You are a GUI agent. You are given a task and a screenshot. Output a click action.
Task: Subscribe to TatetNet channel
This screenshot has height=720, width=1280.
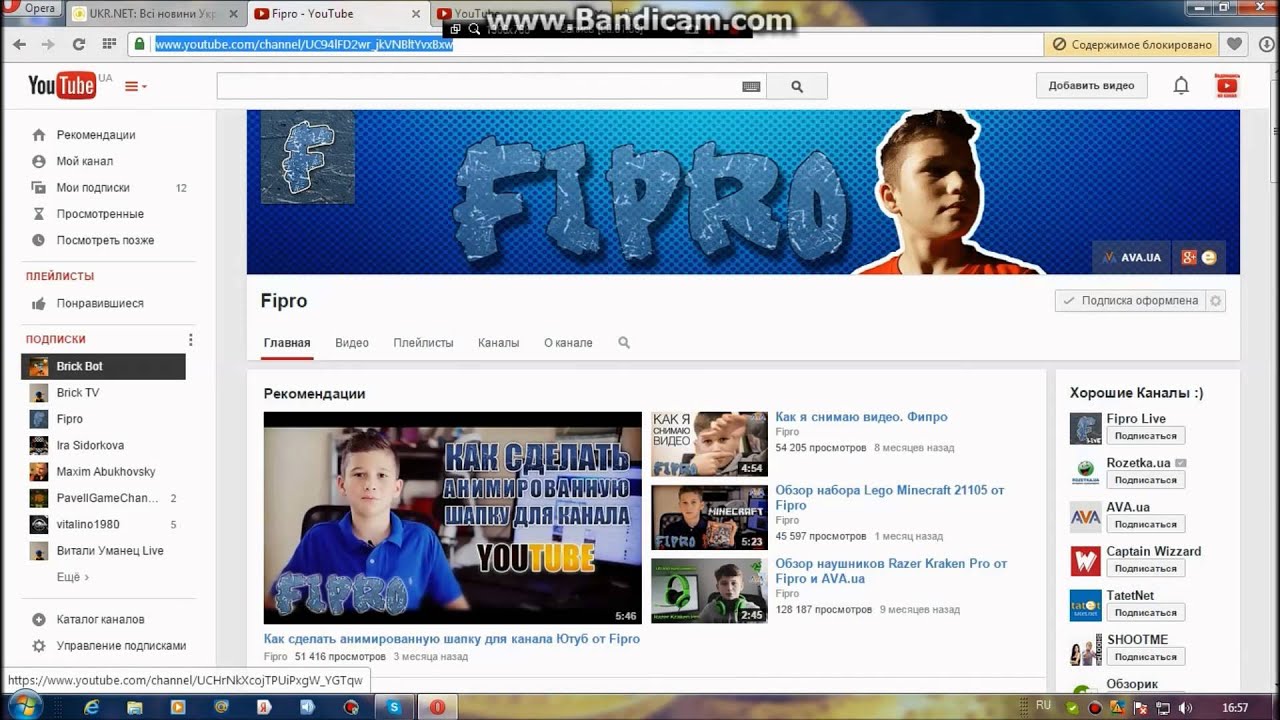1146,612
